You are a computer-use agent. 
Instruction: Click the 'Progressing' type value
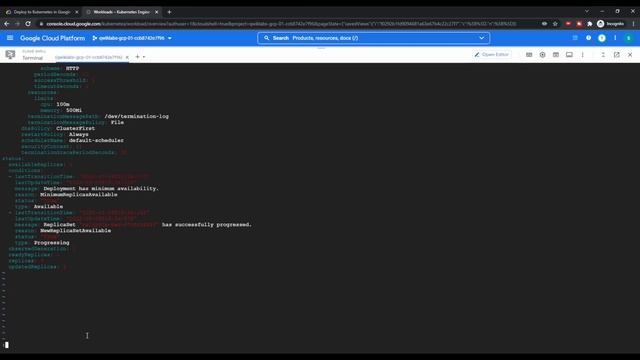[x=51, y=242]
